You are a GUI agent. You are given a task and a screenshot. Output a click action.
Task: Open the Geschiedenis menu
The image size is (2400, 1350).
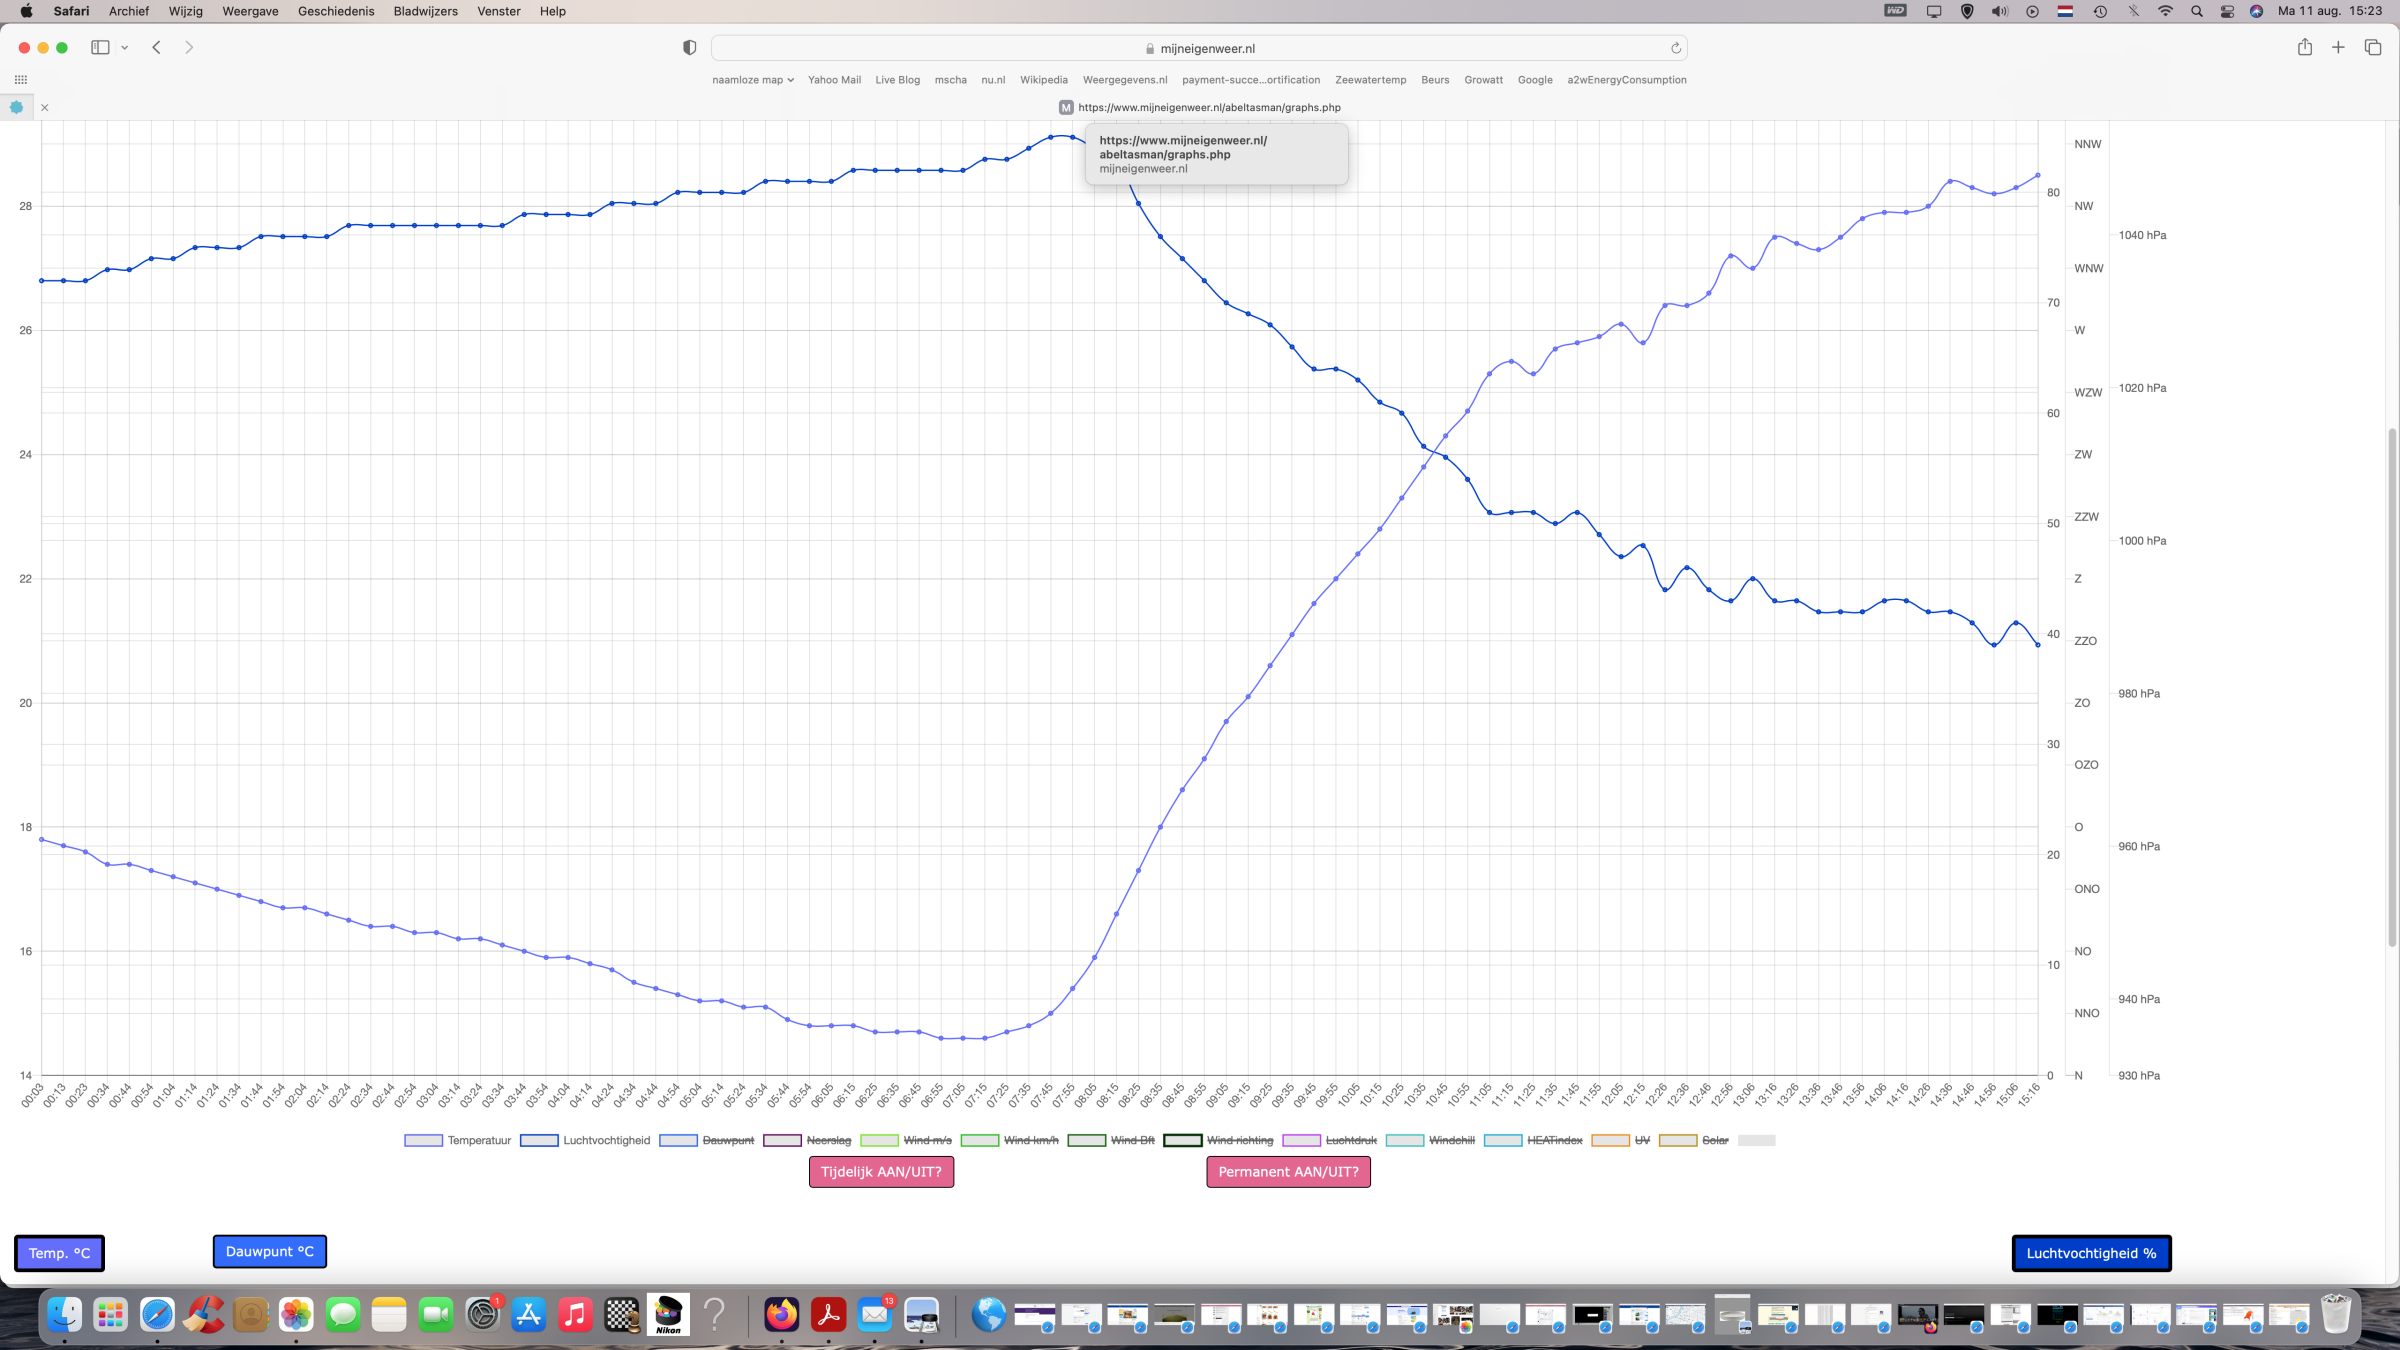coord(335,11)
